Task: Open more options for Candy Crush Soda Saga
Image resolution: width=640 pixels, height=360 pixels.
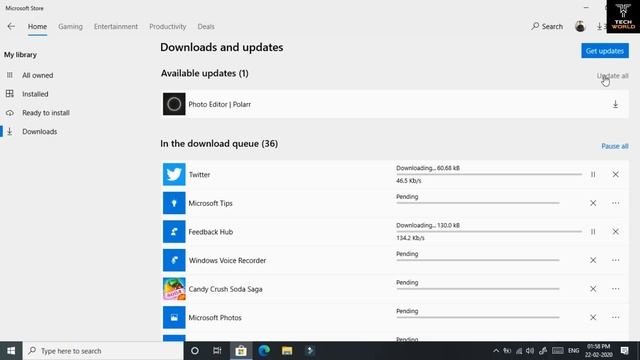Action: point(616,289)
